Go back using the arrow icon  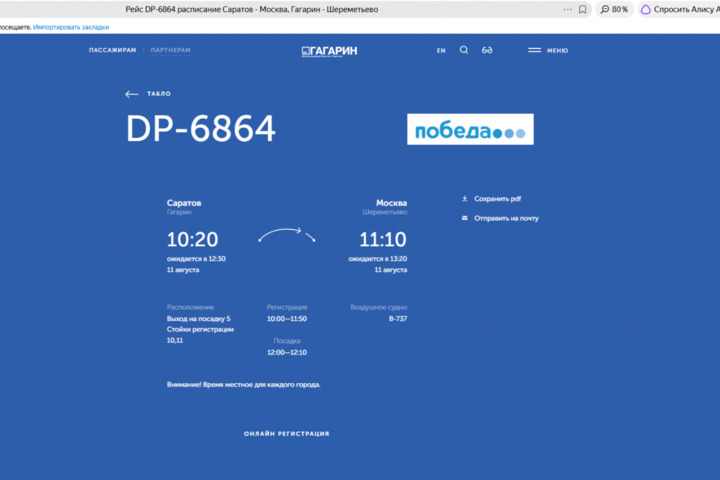(x=131, y=94)
